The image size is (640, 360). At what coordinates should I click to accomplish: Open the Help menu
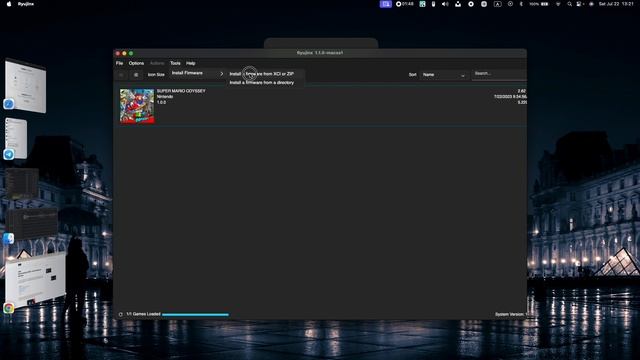(x=191, y=63)
